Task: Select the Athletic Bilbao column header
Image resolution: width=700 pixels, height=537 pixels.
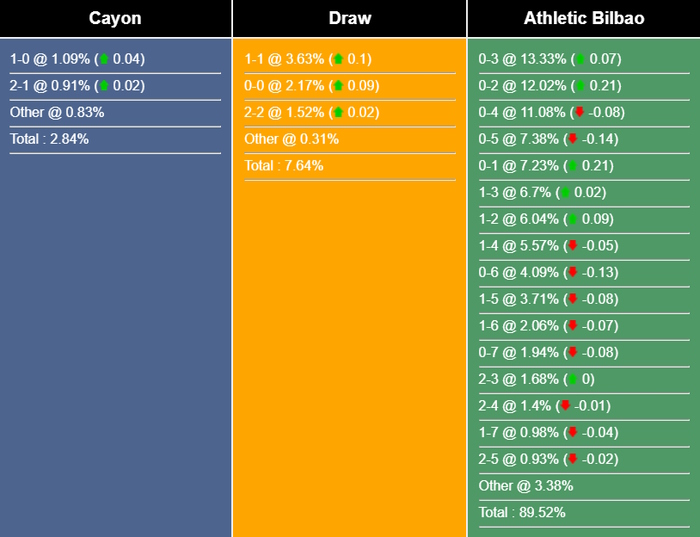Action: pyautogui.click(x=583, y=18)
